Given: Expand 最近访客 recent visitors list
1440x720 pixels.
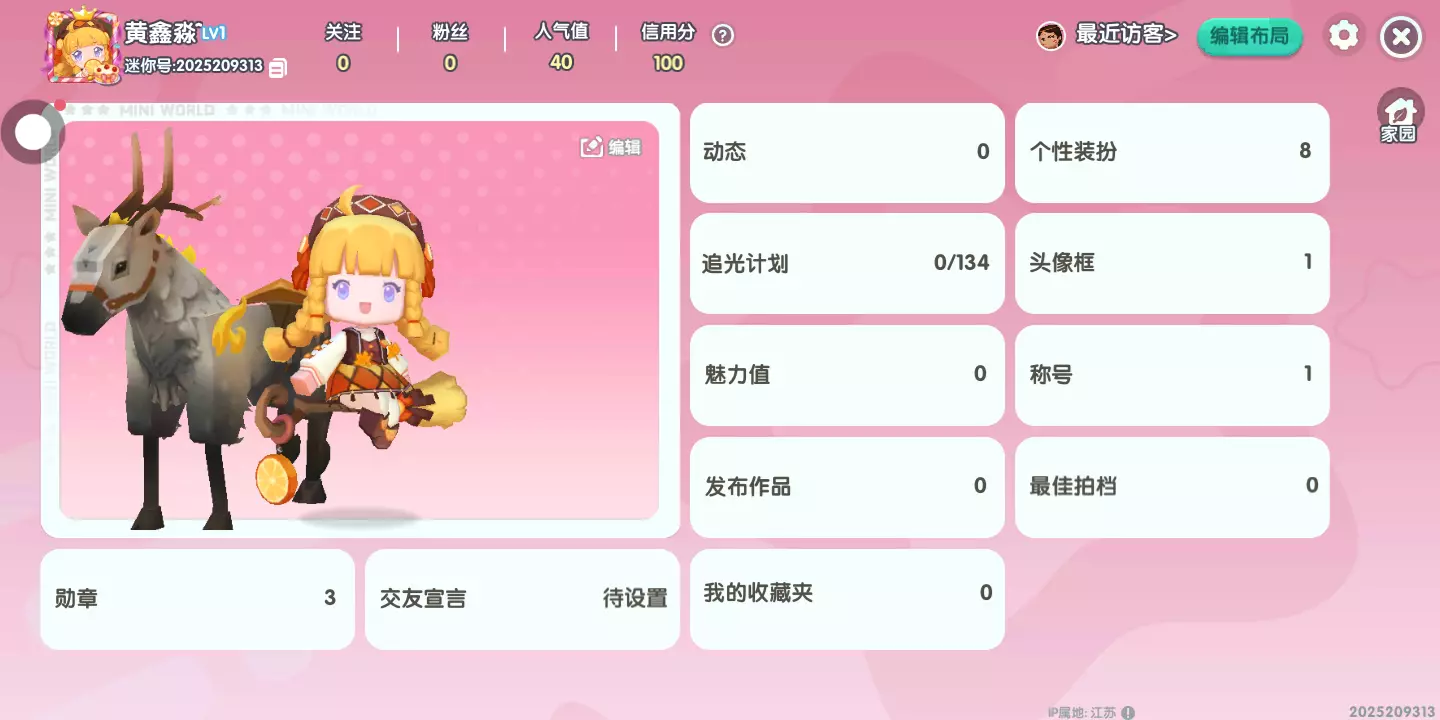Looking at the screenshot, I should 1127,35.
